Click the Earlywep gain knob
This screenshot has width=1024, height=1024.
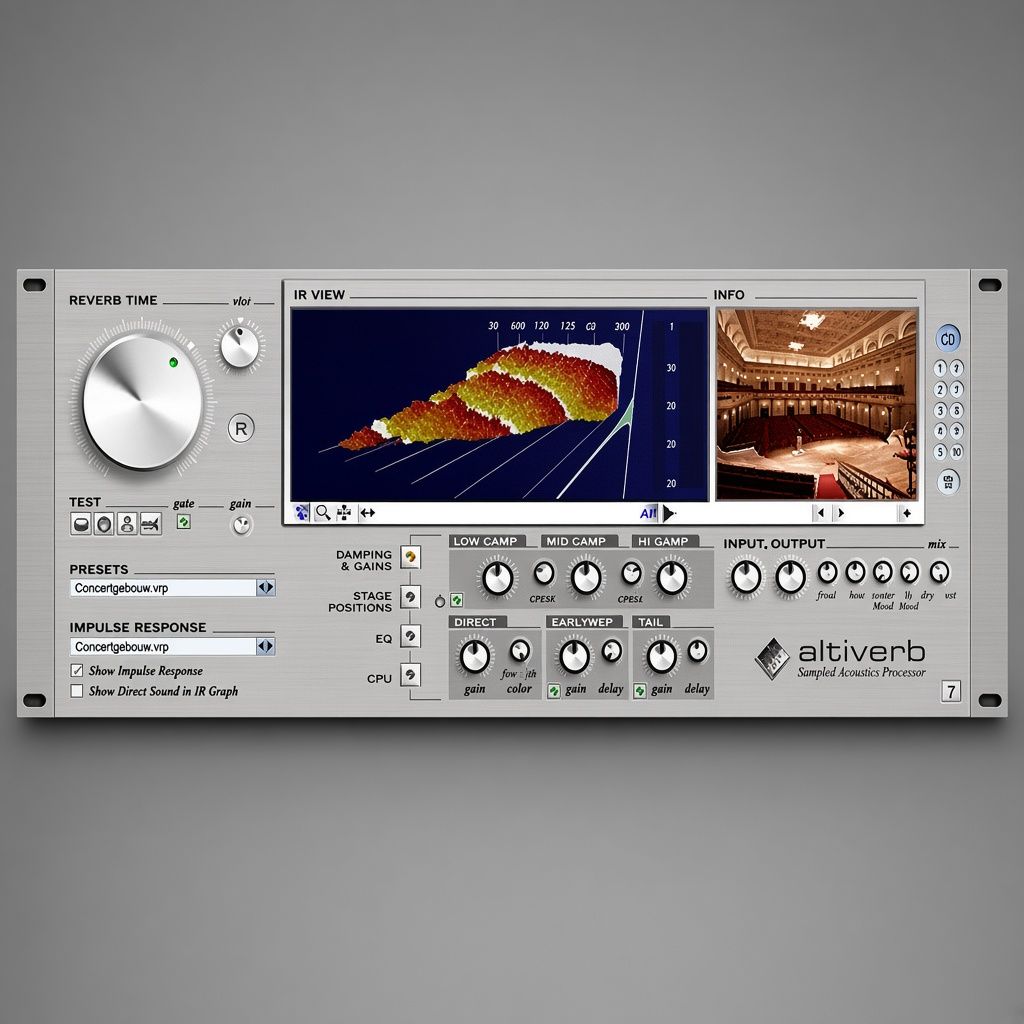coord(575,656)
